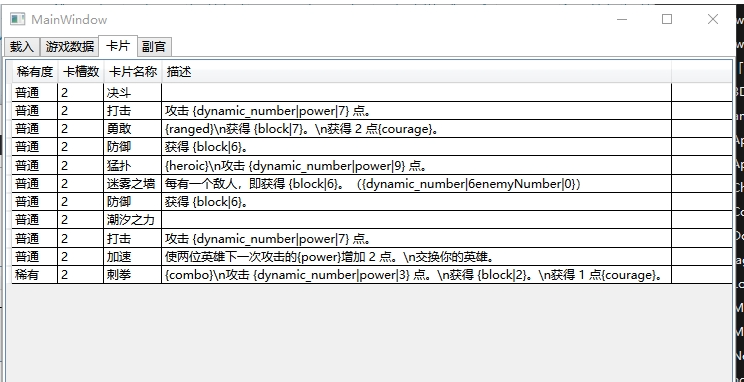Click the 普通 rarity cell in 潮汐之力 row
The height and width of the screenshot is (382, 744).
click(35, 220)
